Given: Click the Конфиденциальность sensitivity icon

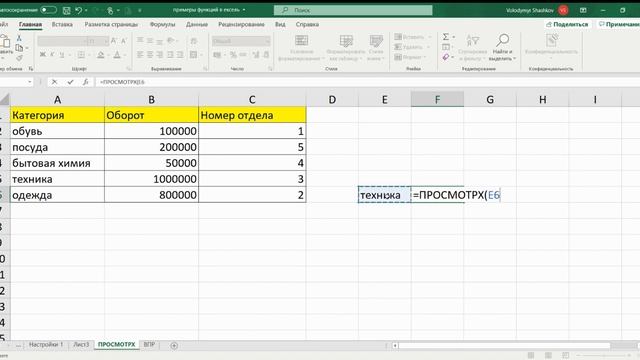Looking at the screenshot, I should coord(551,40).
